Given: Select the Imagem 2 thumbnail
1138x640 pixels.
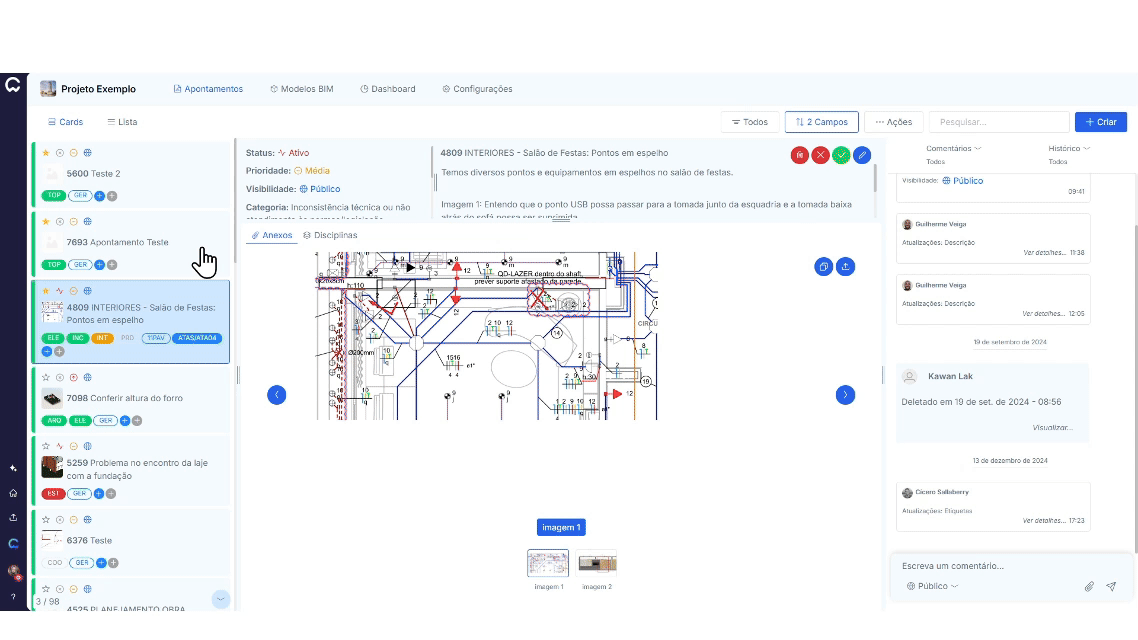Looking at the screenshot, I should point(597,563).
